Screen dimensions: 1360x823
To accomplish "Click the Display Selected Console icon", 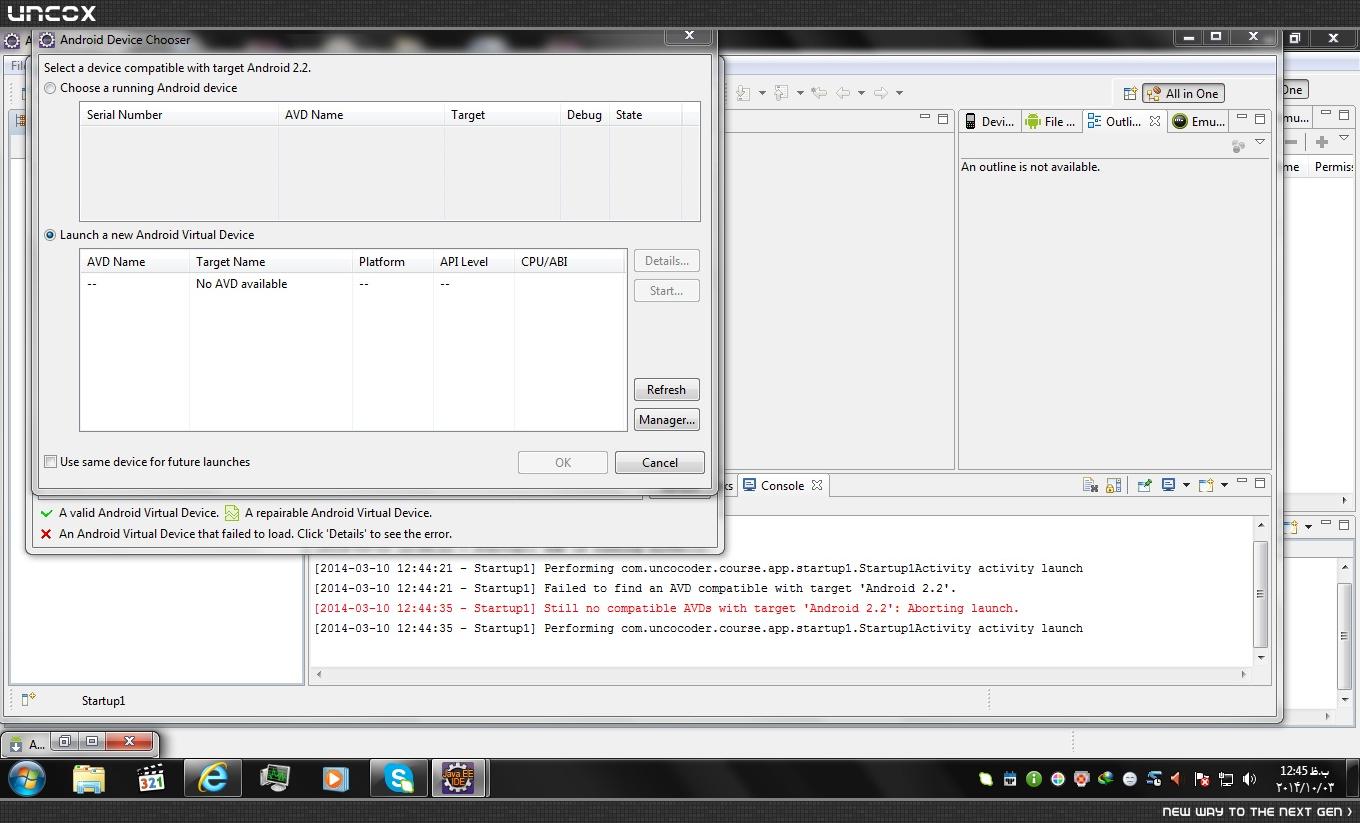I will click(1168, 485).
